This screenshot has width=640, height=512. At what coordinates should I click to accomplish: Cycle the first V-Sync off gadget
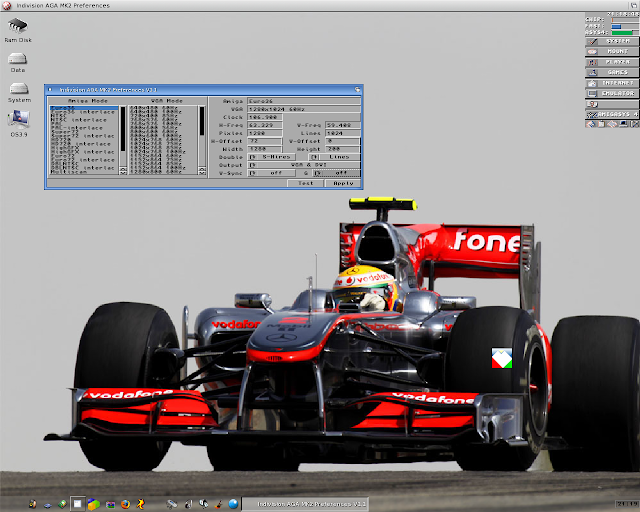271,173
